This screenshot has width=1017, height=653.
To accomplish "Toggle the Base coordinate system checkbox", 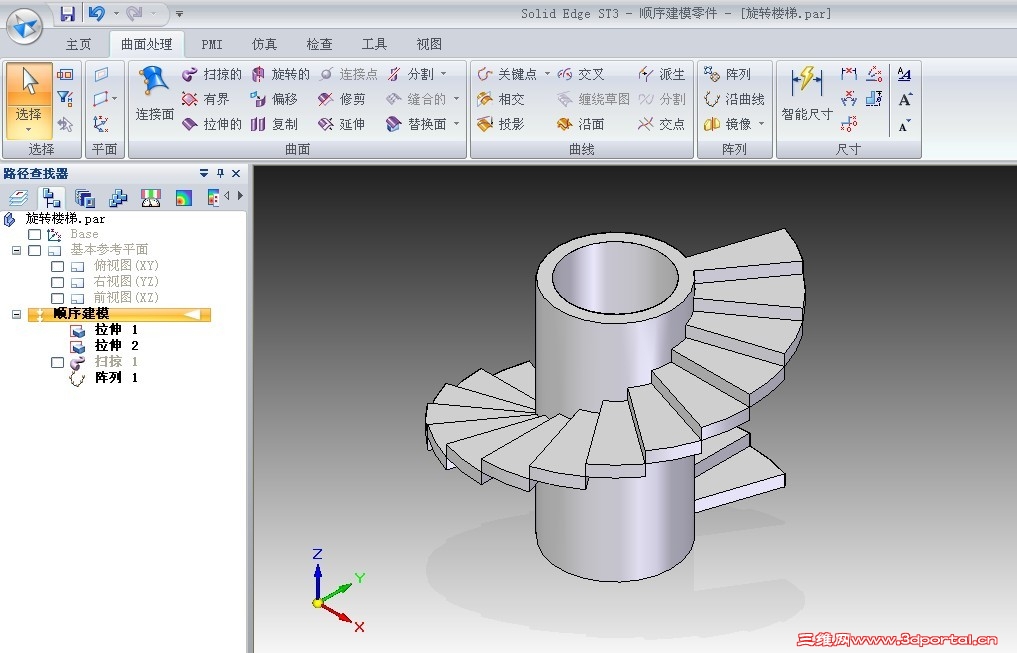I will coord(35,234).
